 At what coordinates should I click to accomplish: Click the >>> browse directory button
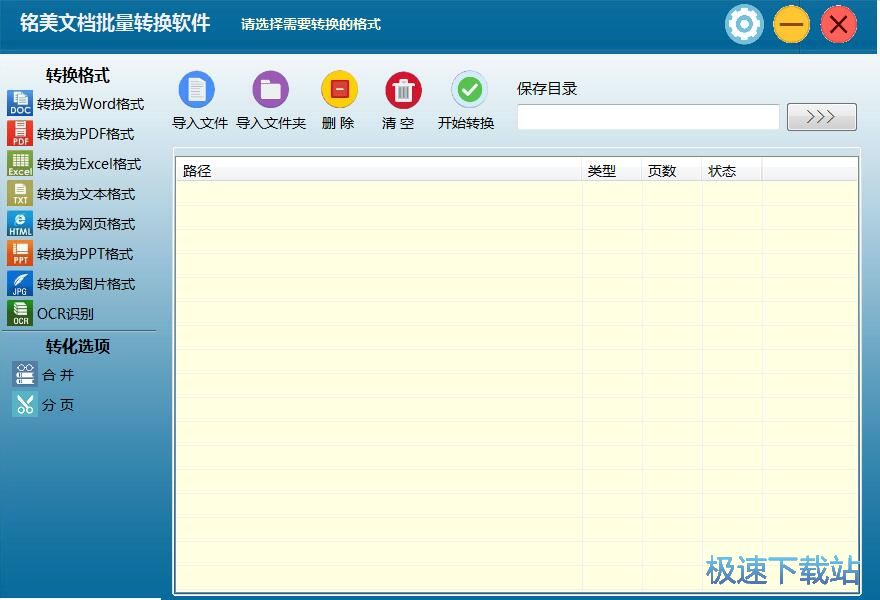(822, 117)
